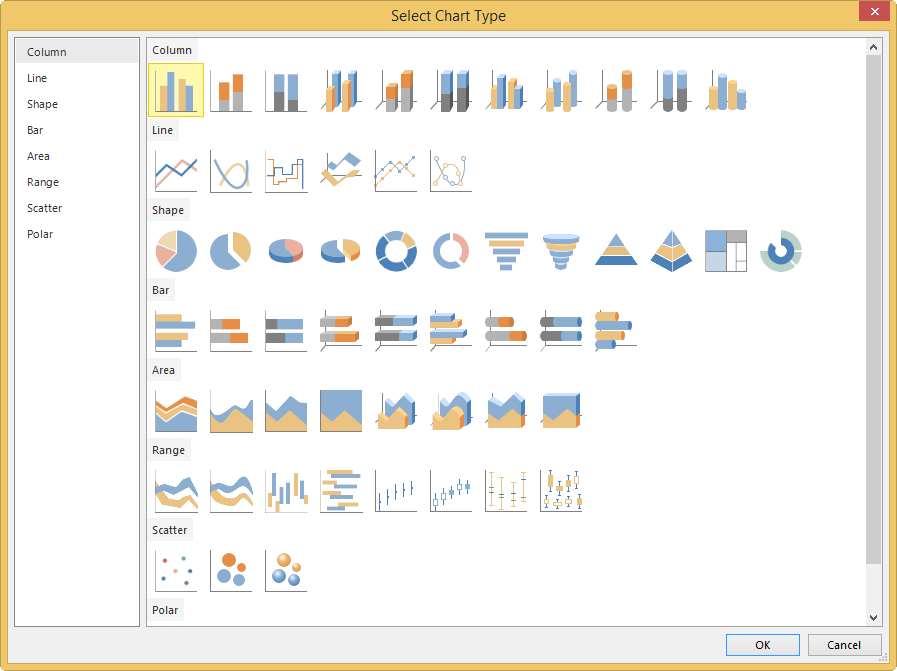897x671 pixels.
Task: Select Area category in sidebar
Action: (77, 156)
